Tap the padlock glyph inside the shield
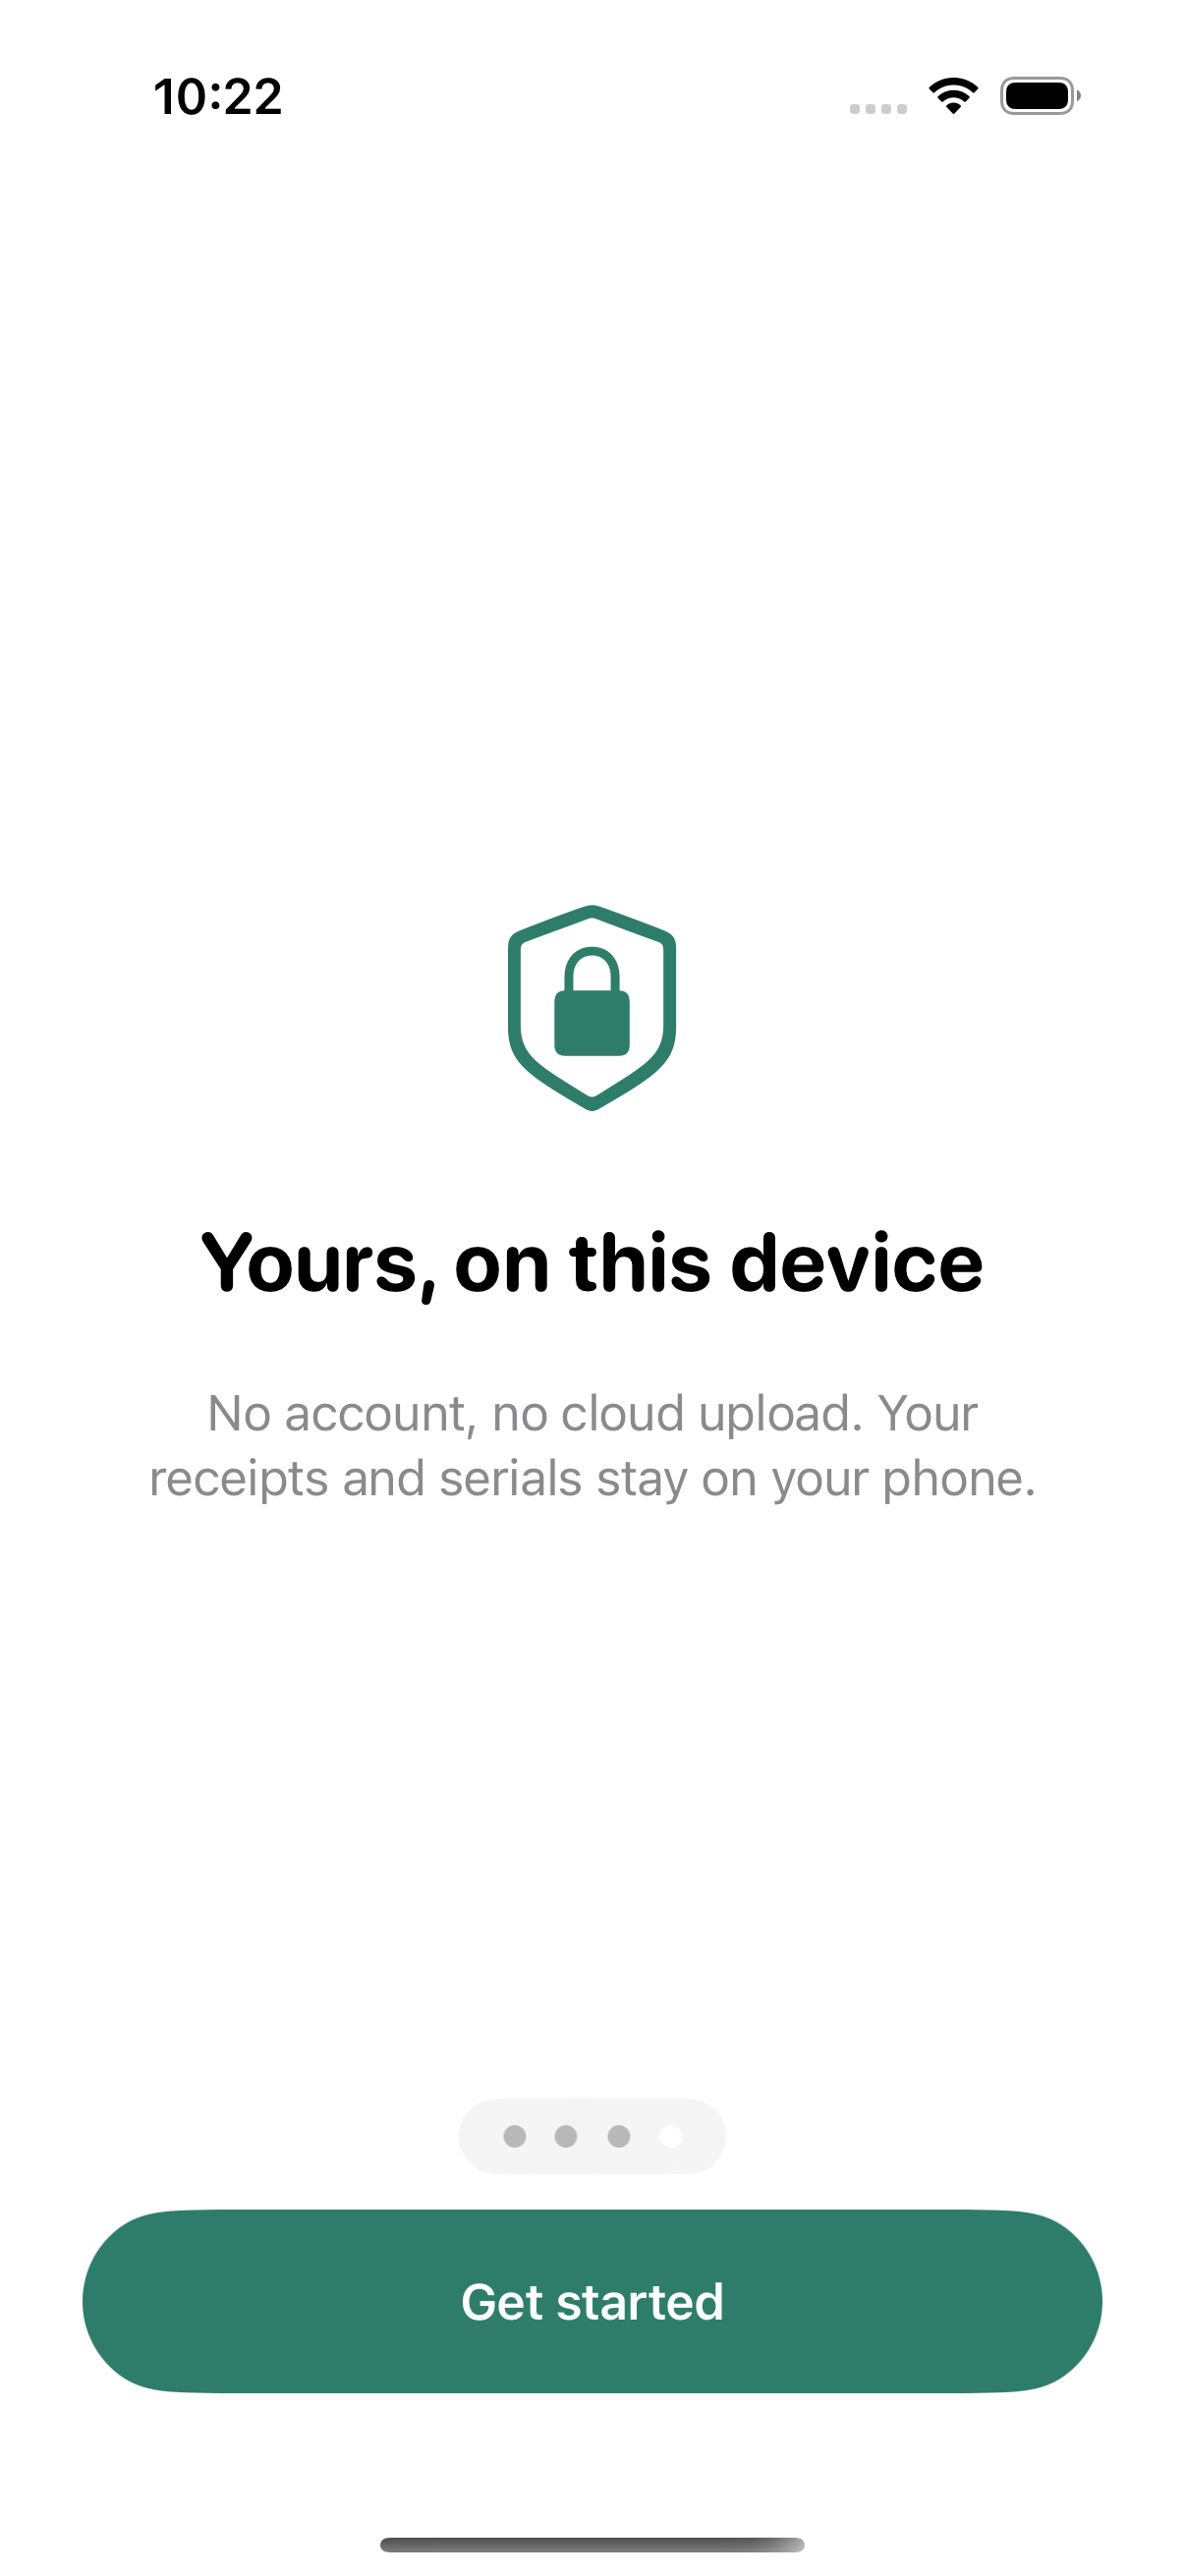1185x2576 pixels. pyautogui.click(x=592, y=1002)
